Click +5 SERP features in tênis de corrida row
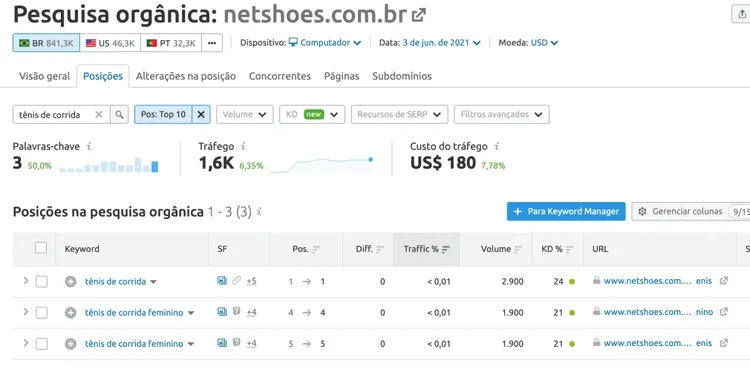 pos(252,281)
